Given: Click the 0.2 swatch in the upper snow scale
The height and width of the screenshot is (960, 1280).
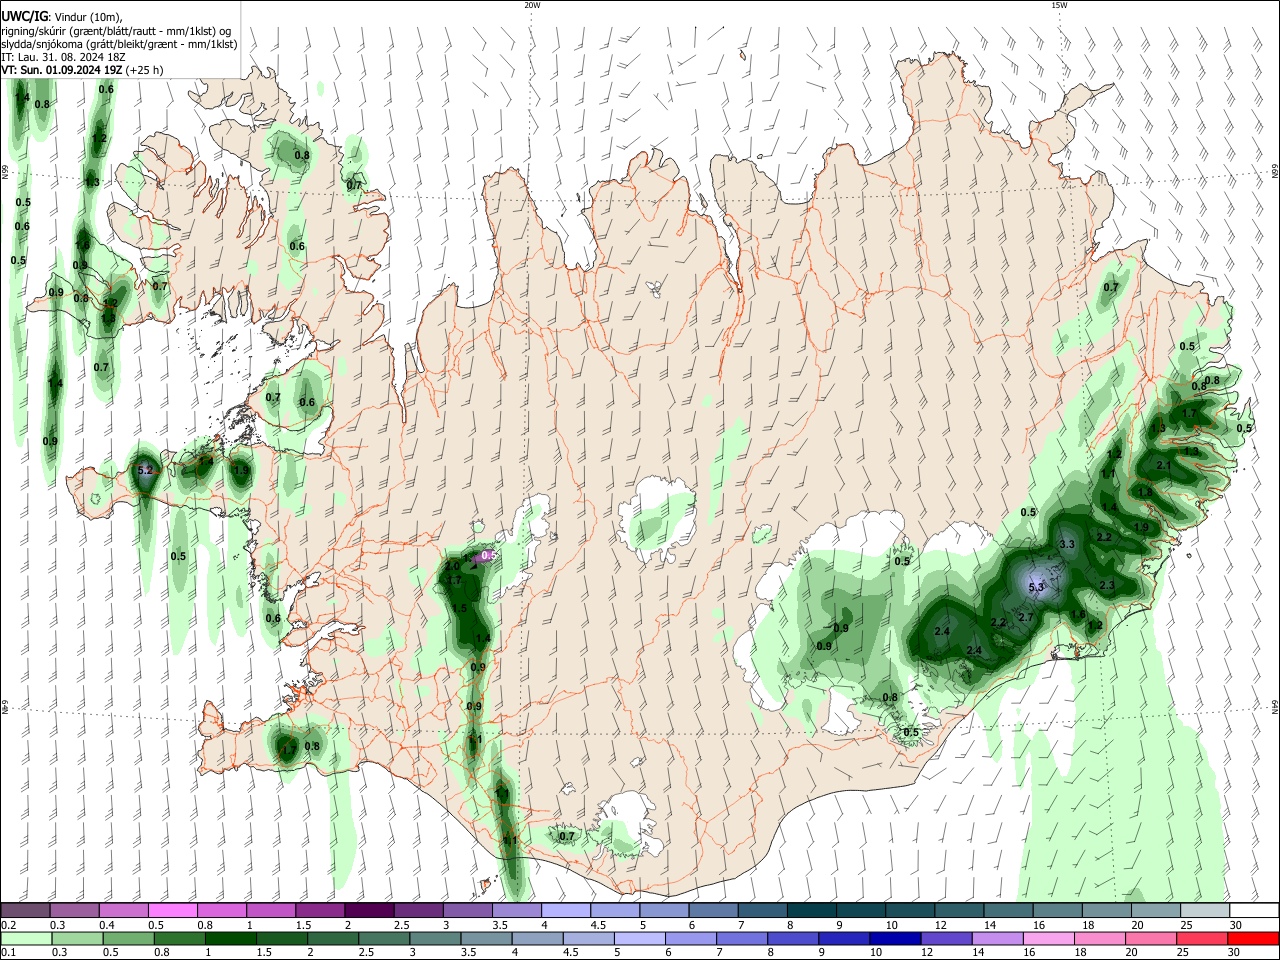Looking at the screenshot, I should [x=25, y=910].
